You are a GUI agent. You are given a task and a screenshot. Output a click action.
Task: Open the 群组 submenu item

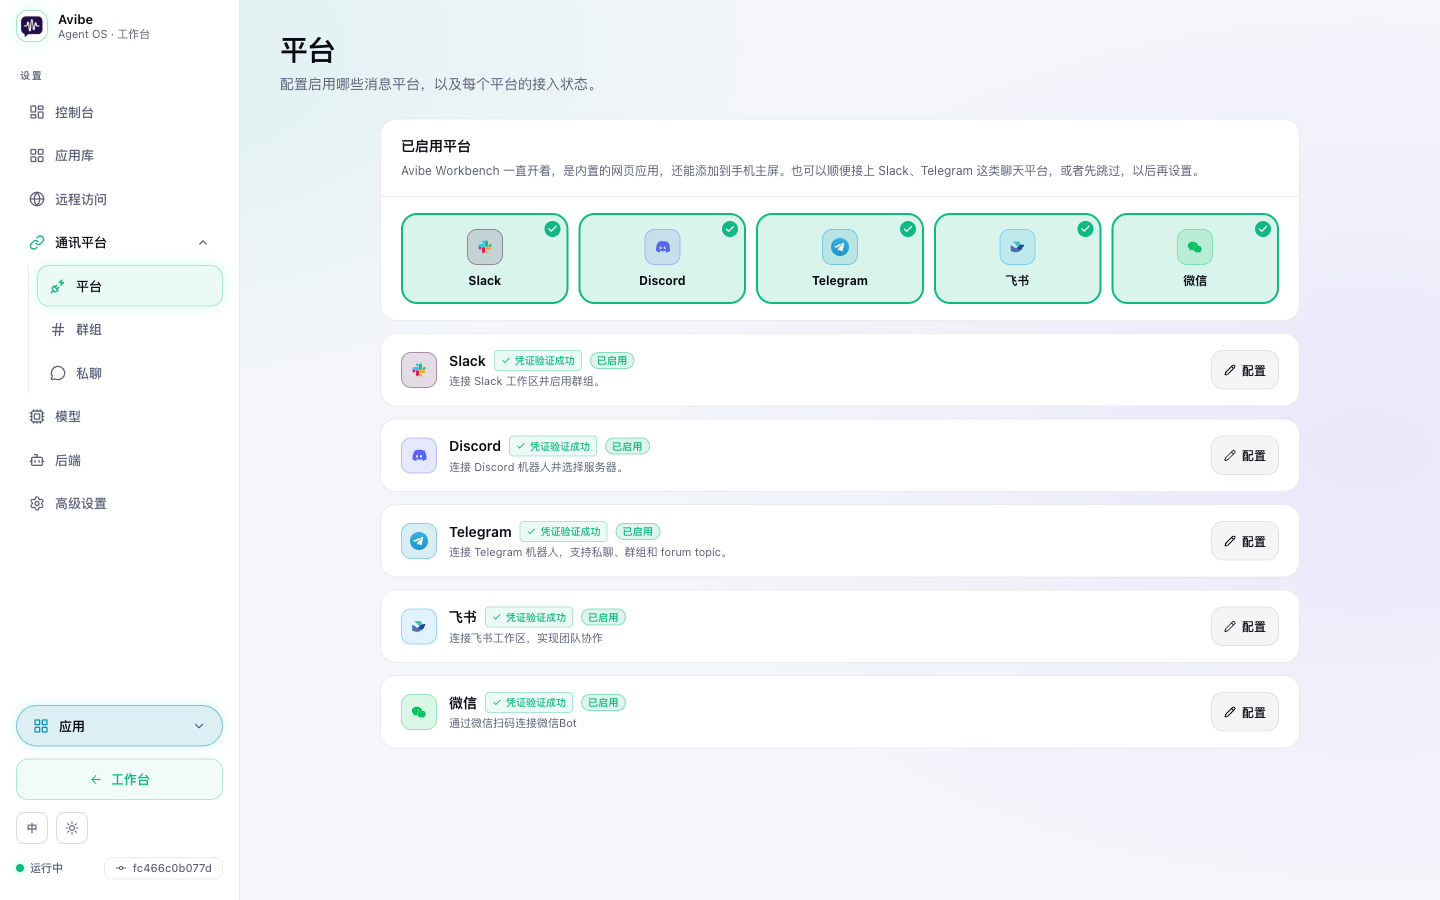pos(130,330)
